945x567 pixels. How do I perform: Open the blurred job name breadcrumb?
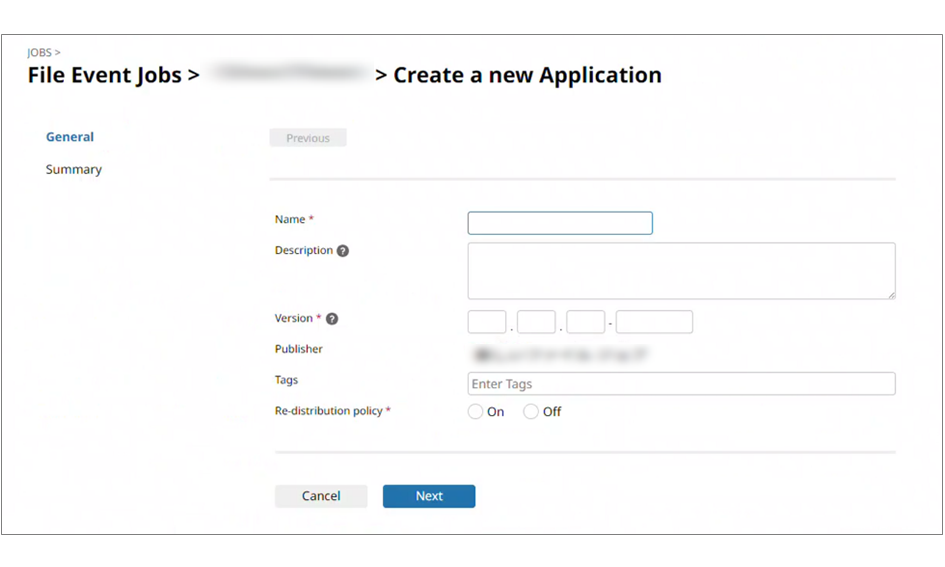(x=288, y=75)
